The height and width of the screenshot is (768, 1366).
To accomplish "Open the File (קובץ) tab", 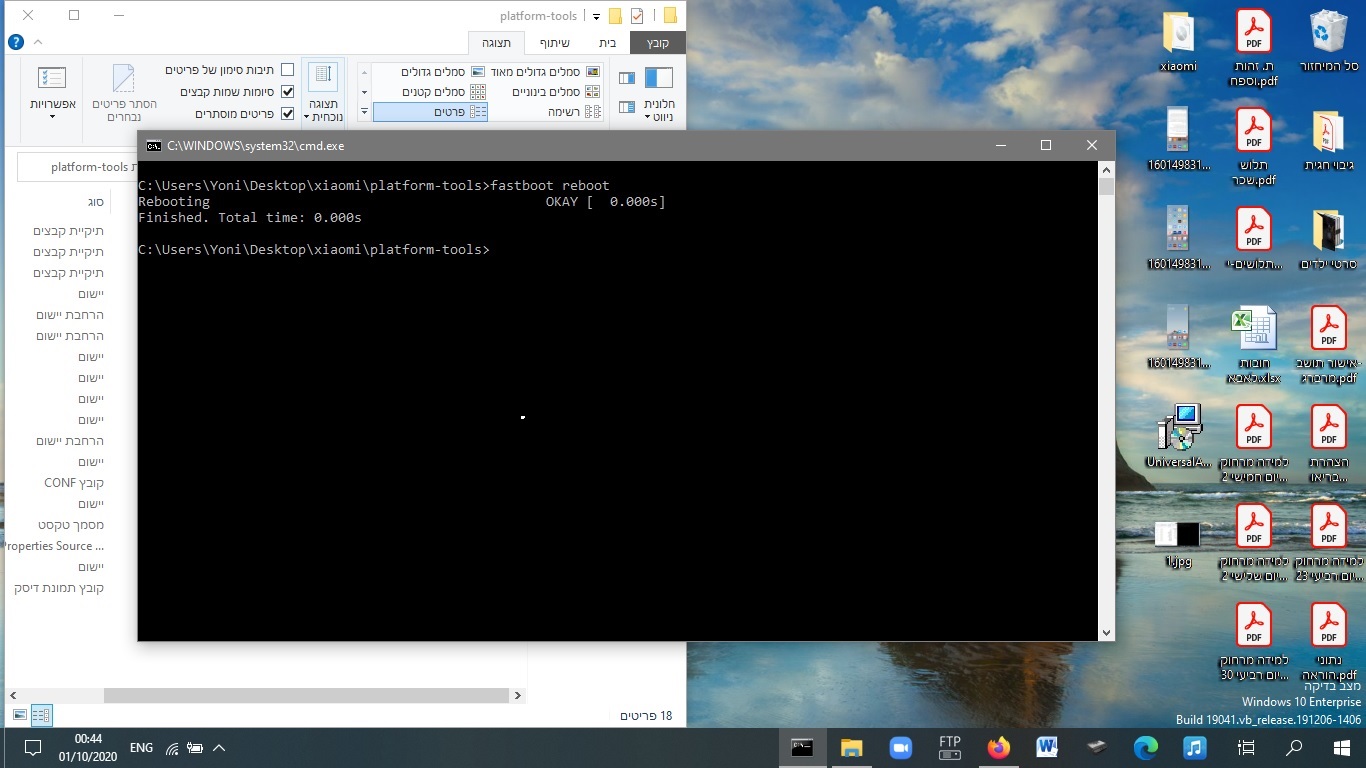I will coord(658,43).
